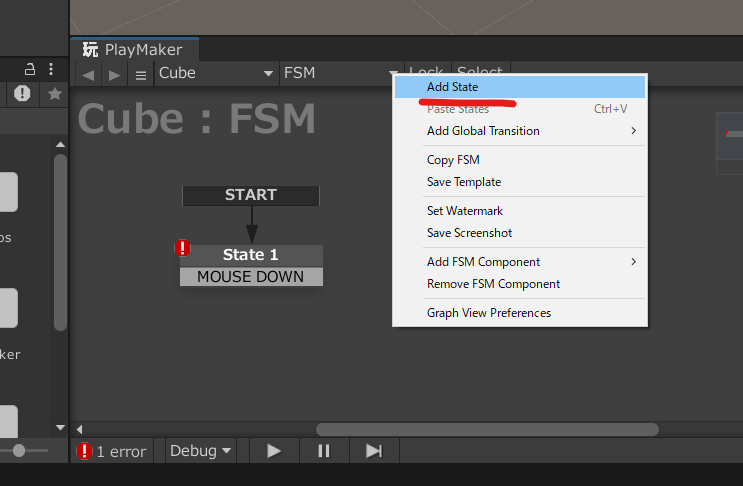Select Set Watermark menu item
This screenshot has height=486, width=743.
(520, 211)
